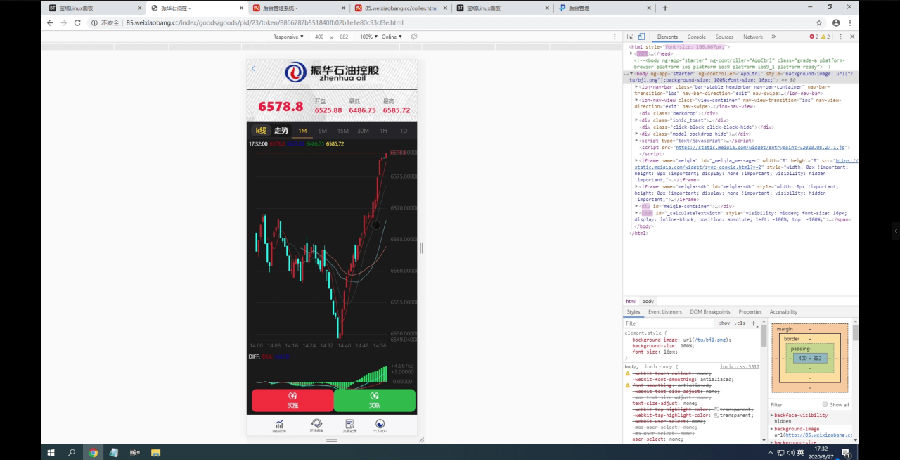Click the open price value 6525.88
The image size is (900, 460).
(x=328, y=110)
